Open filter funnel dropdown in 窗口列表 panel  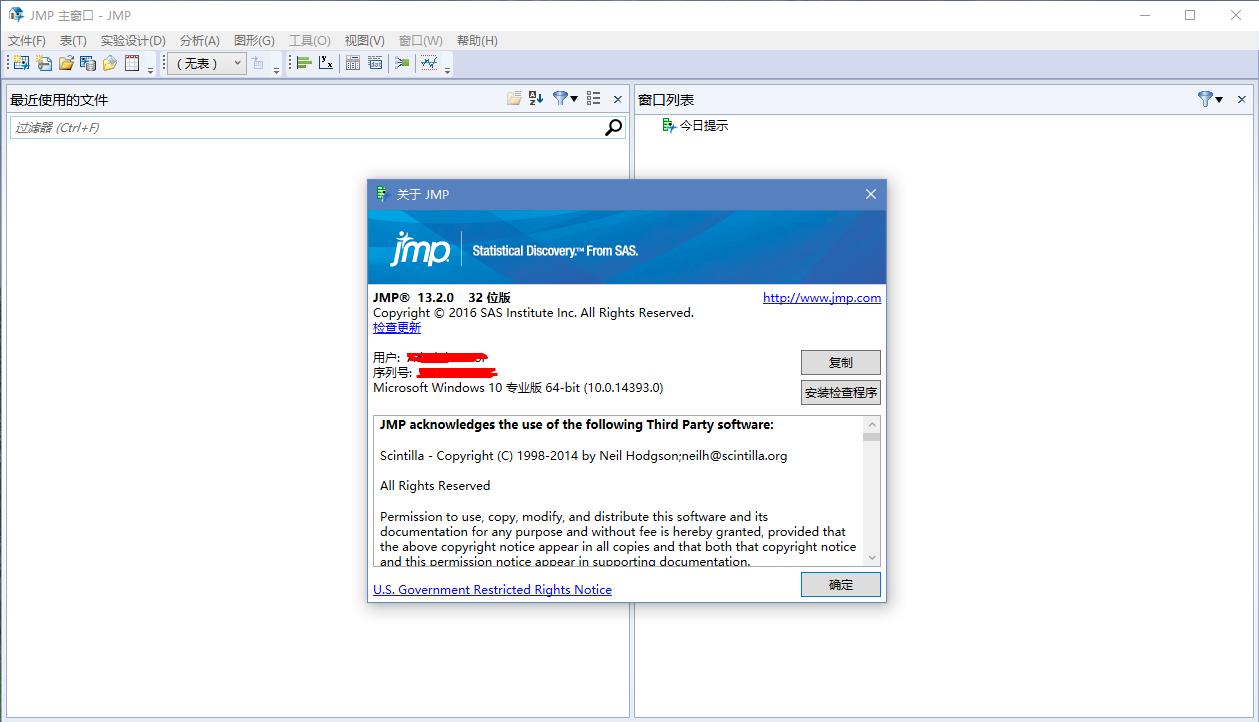[x=1210, y=99]
